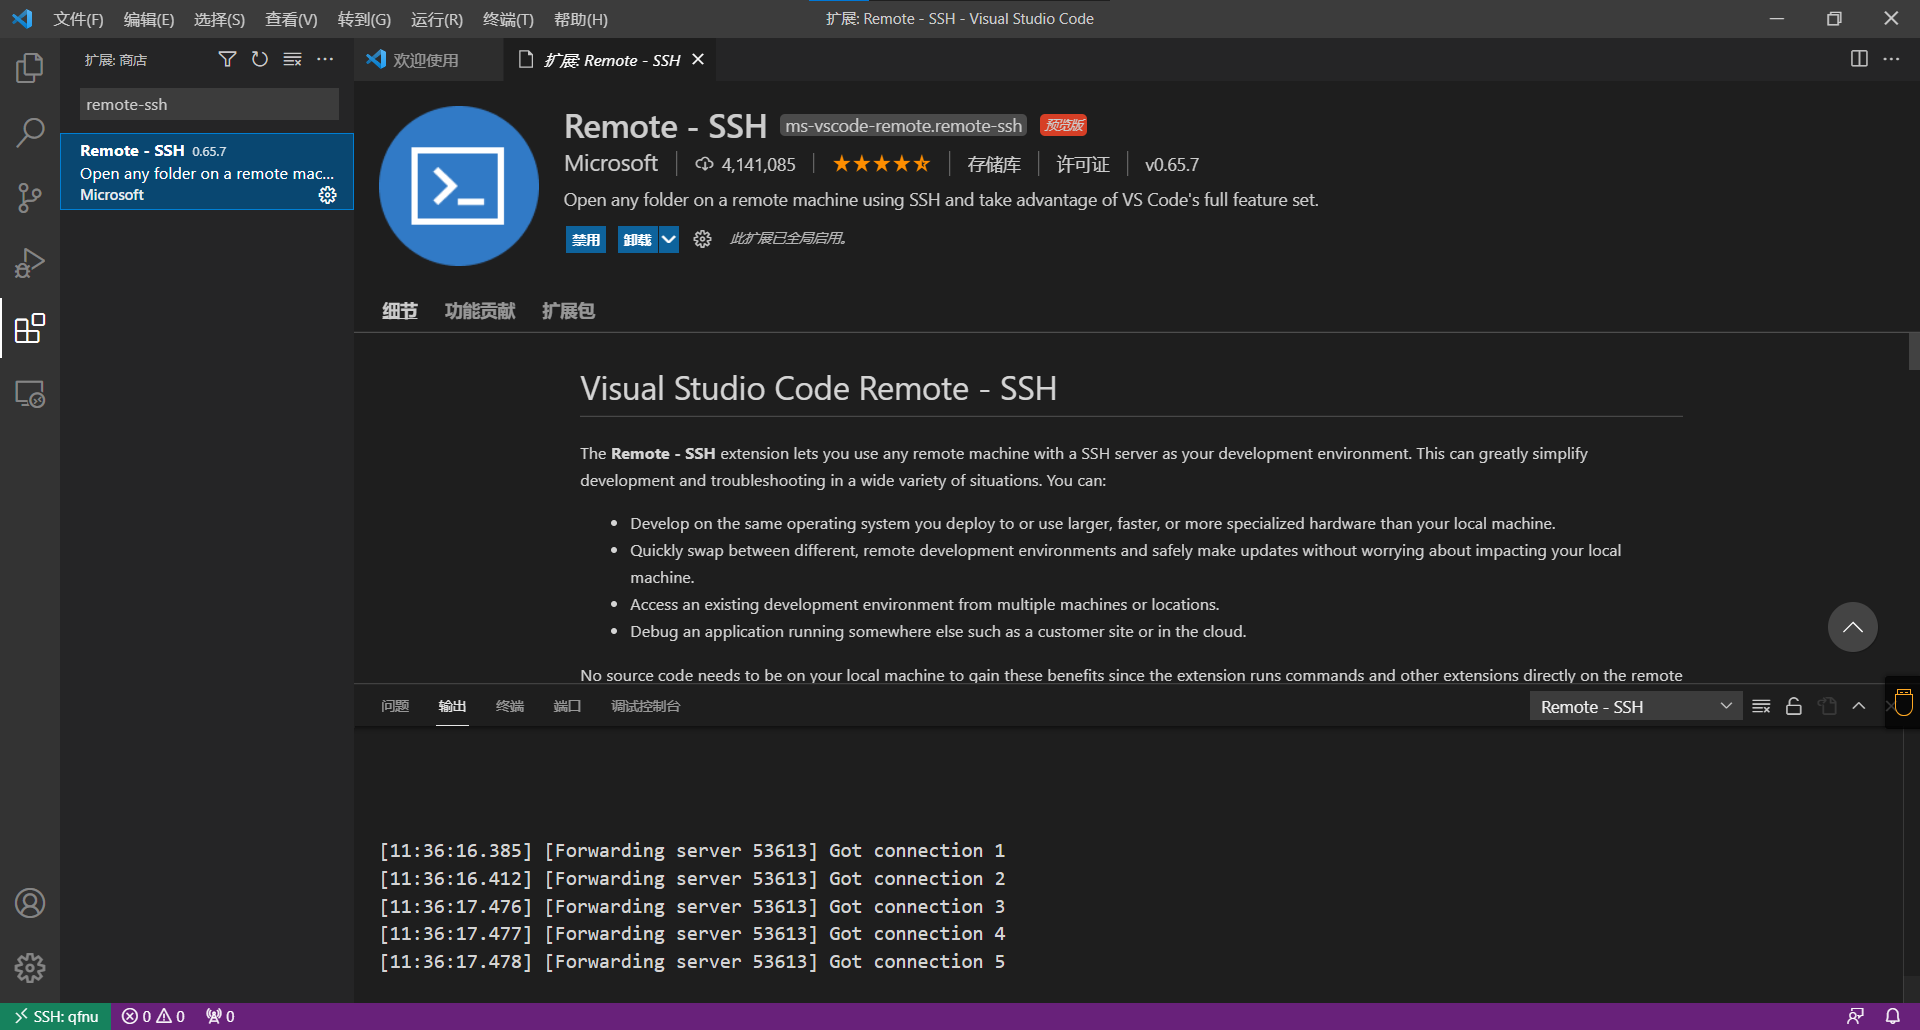
Task: Click the 4,141,085 install count
Action: [x=746, y=164]
